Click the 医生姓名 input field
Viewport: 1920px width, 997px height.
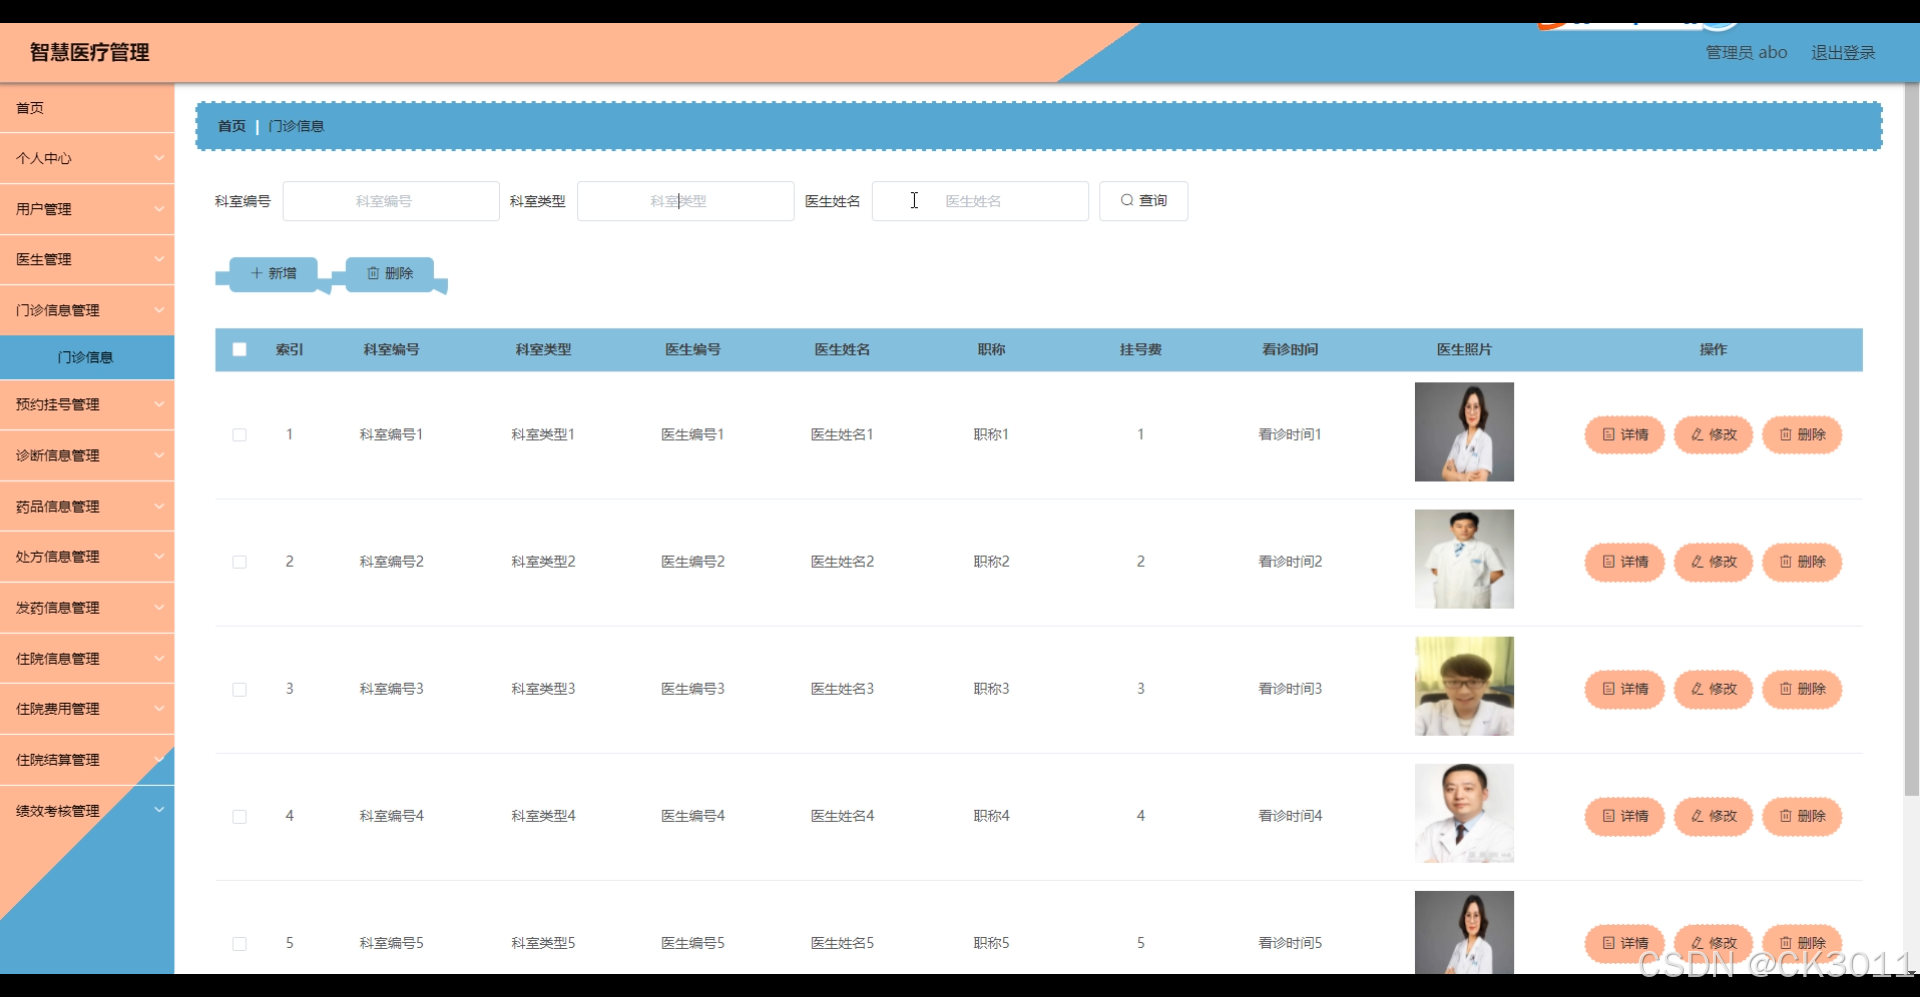click(978, 200)
